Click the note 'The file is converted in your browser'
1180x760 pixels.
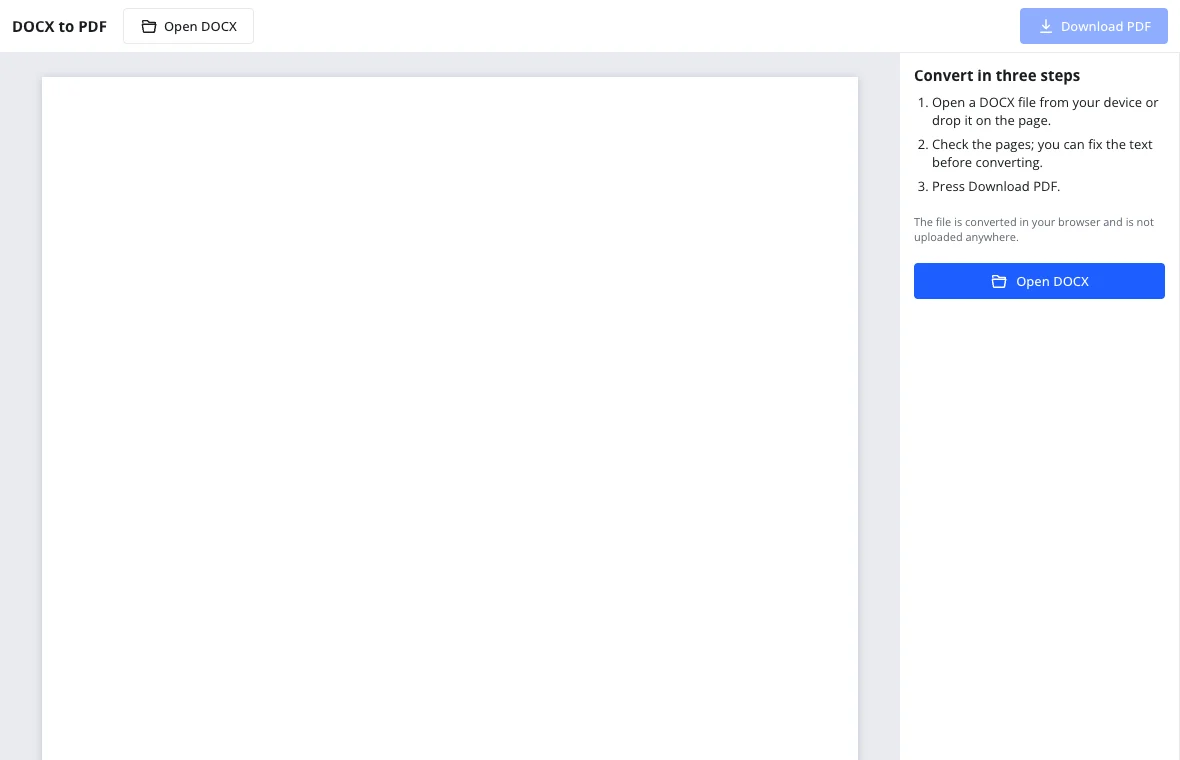point(1033,230)
